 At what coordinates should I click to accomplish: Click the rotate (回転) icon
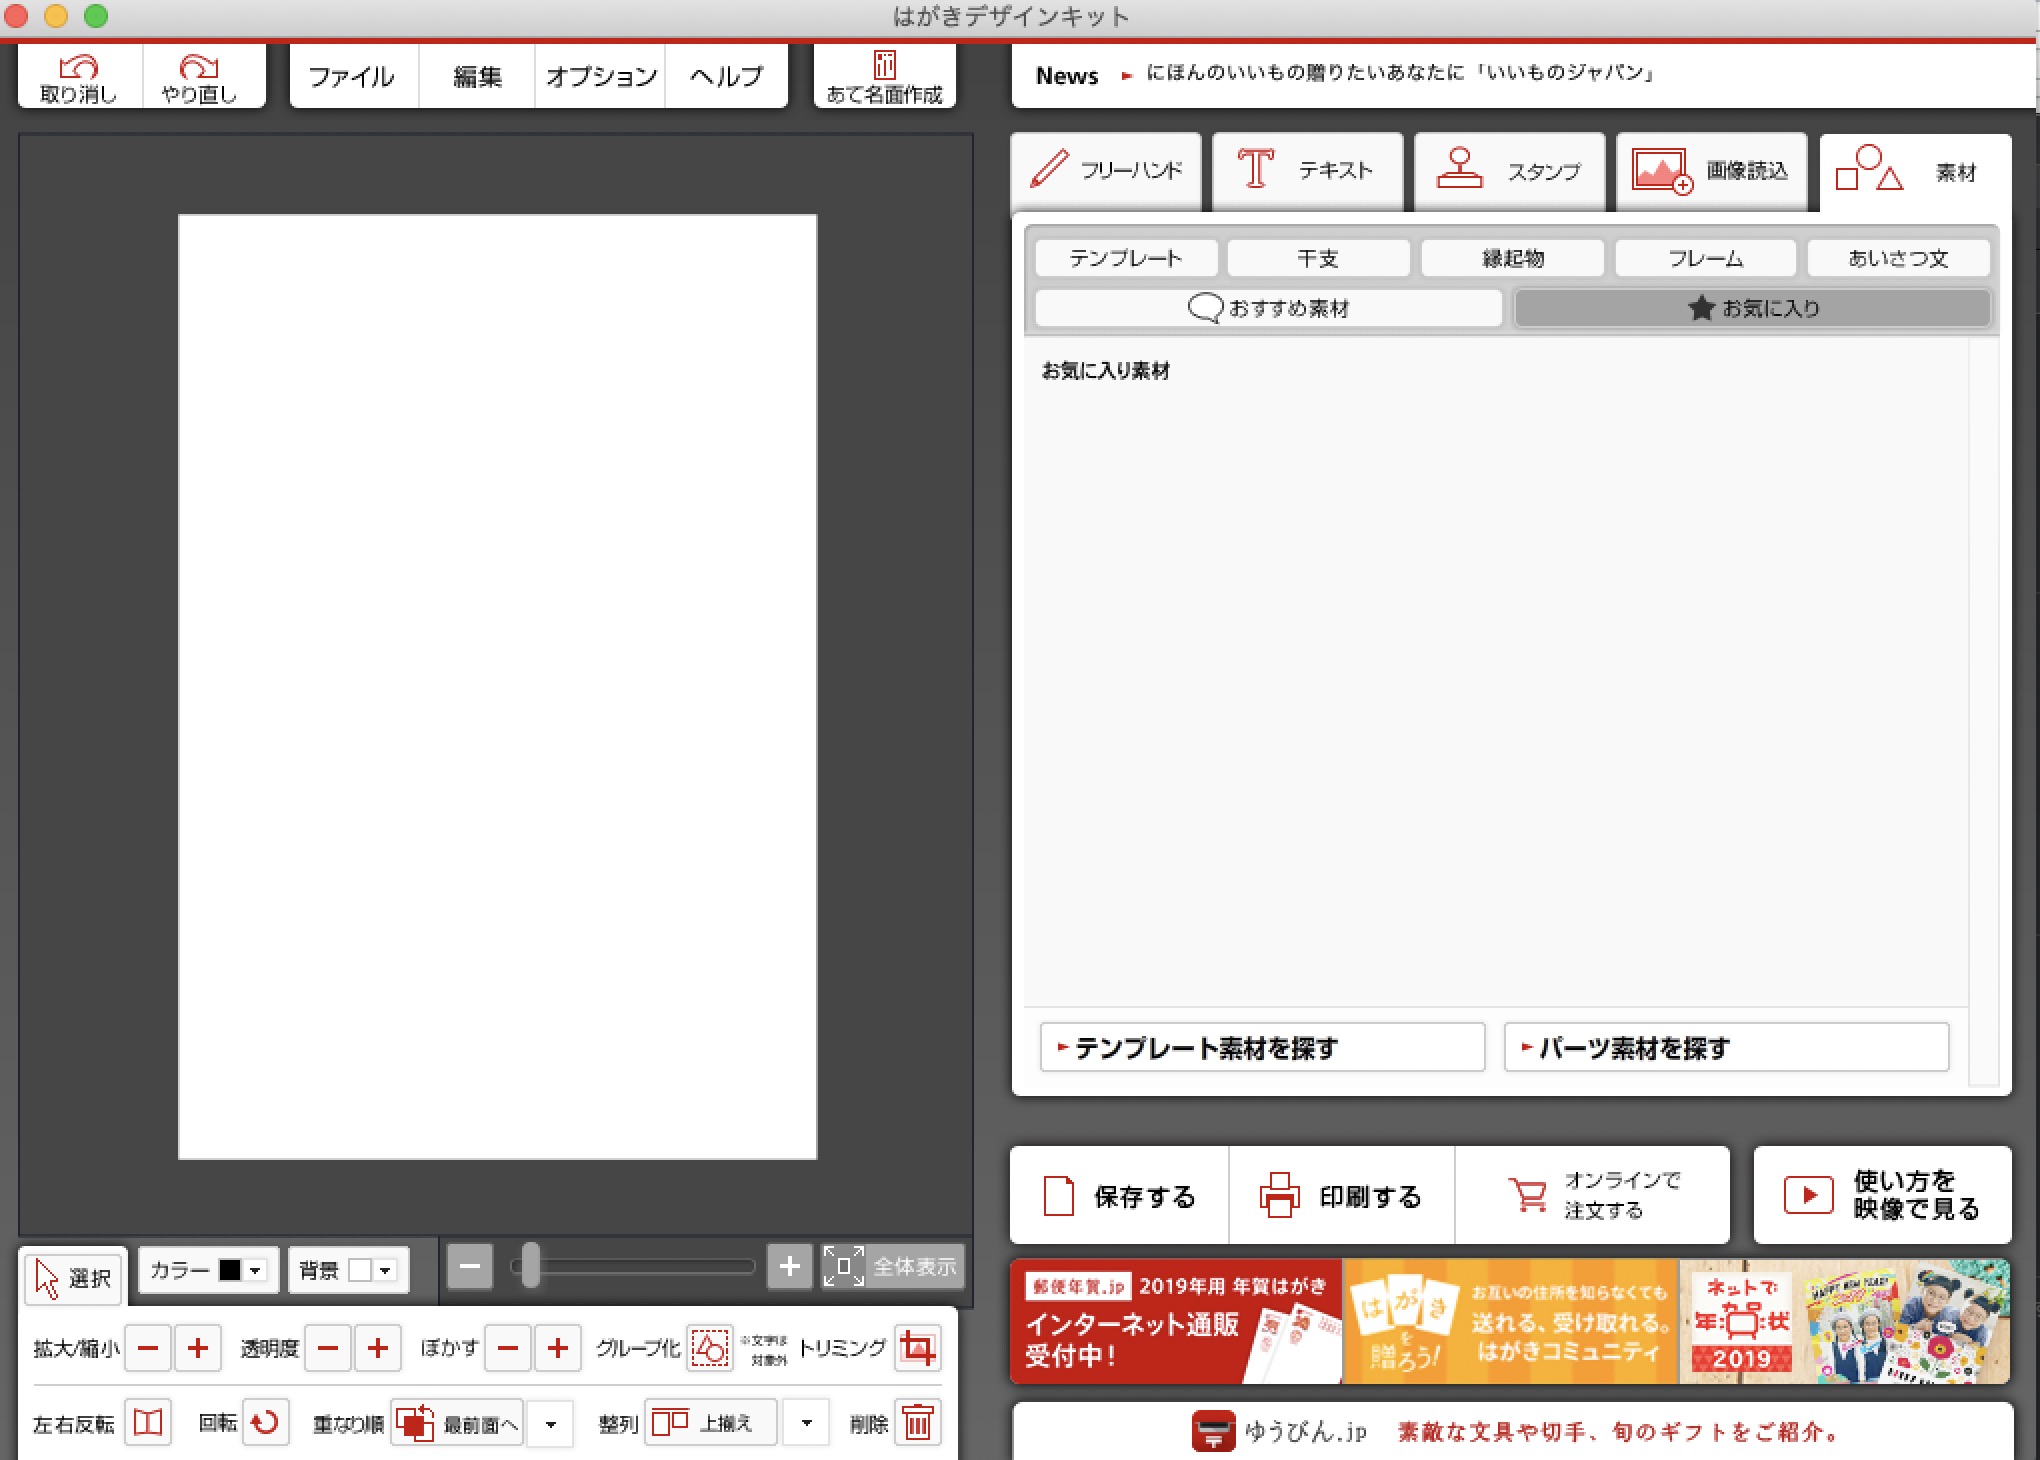(x=265, y=1422)
